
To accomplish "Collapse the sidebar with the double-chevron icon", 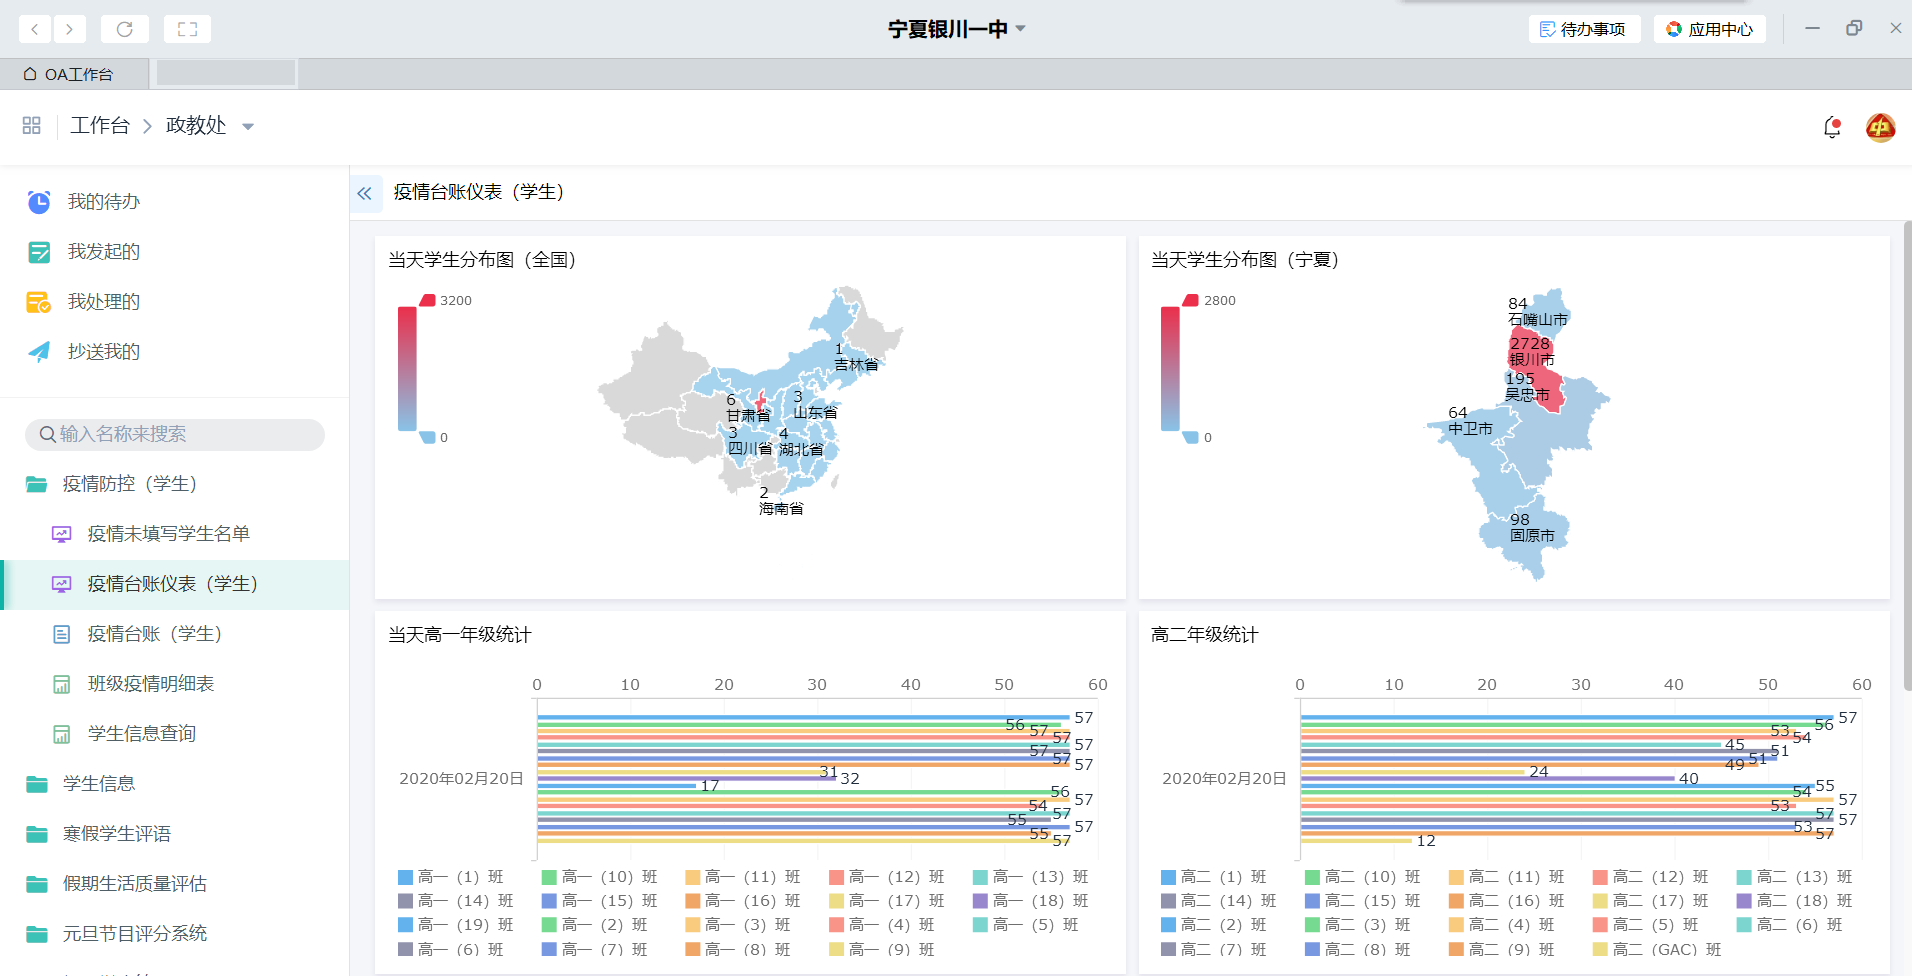I will pos(364,193).
